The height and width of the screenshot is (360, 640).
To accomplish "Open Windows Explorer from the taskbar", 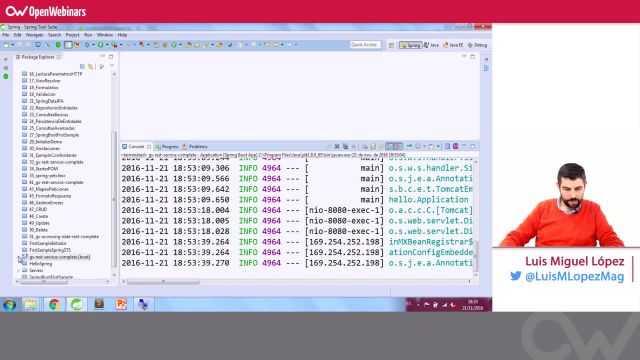I will 31,304.
